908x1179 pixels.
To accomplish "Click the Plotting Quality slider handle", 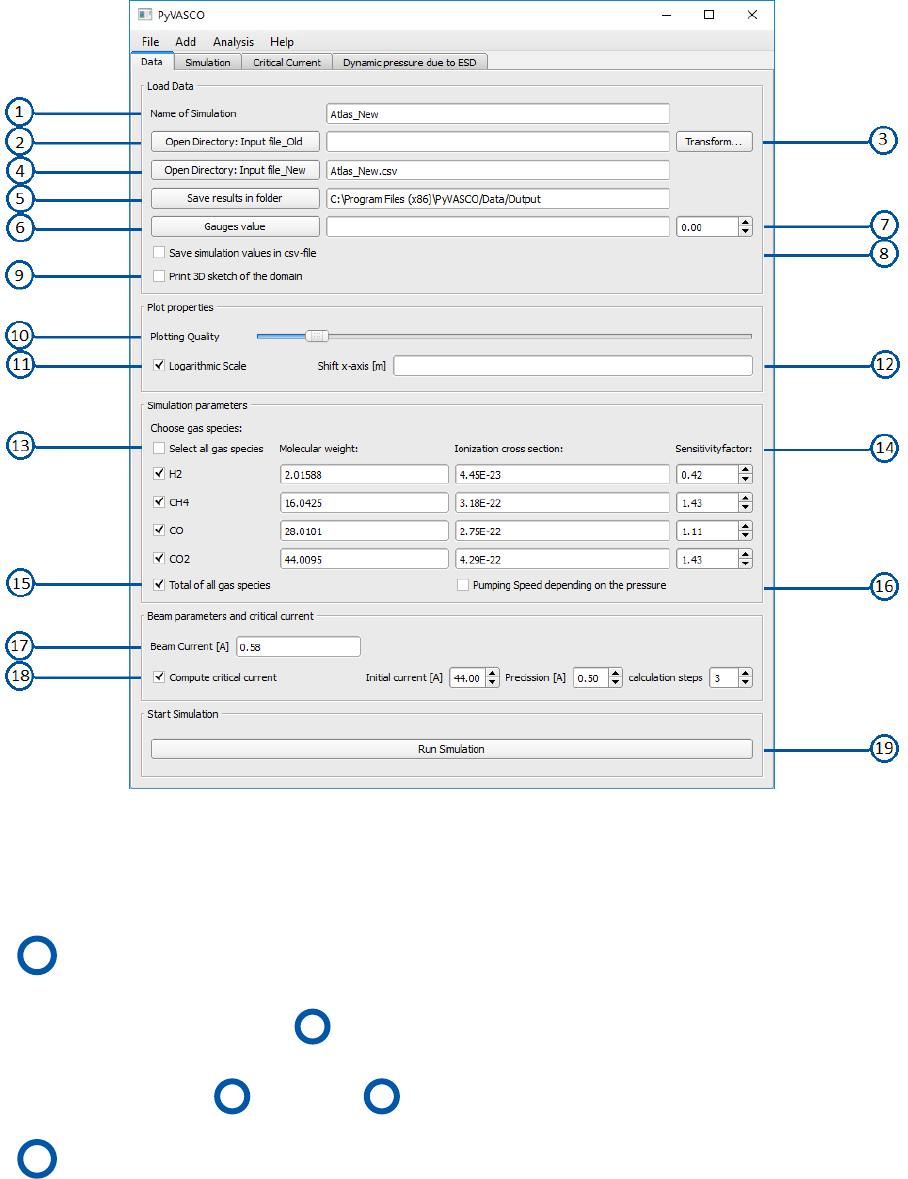I will click(x=316, y=336).
